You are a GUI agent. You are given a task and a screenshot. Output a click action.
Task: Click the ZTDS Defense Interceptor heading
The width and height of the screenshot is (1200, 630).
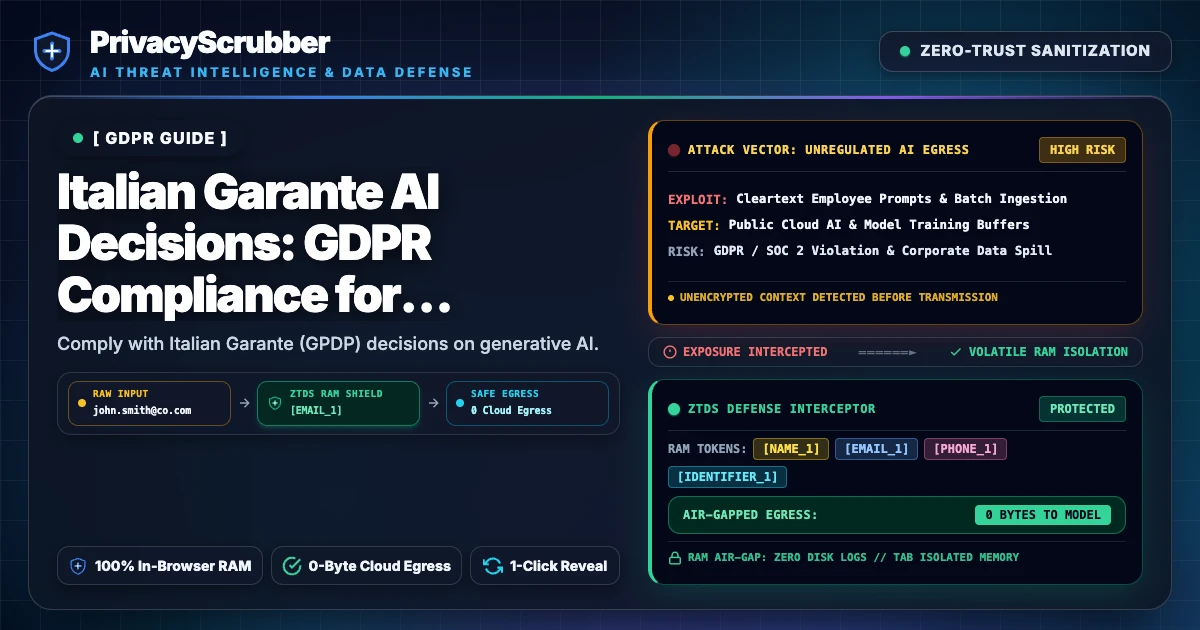(x=781, y=408)
